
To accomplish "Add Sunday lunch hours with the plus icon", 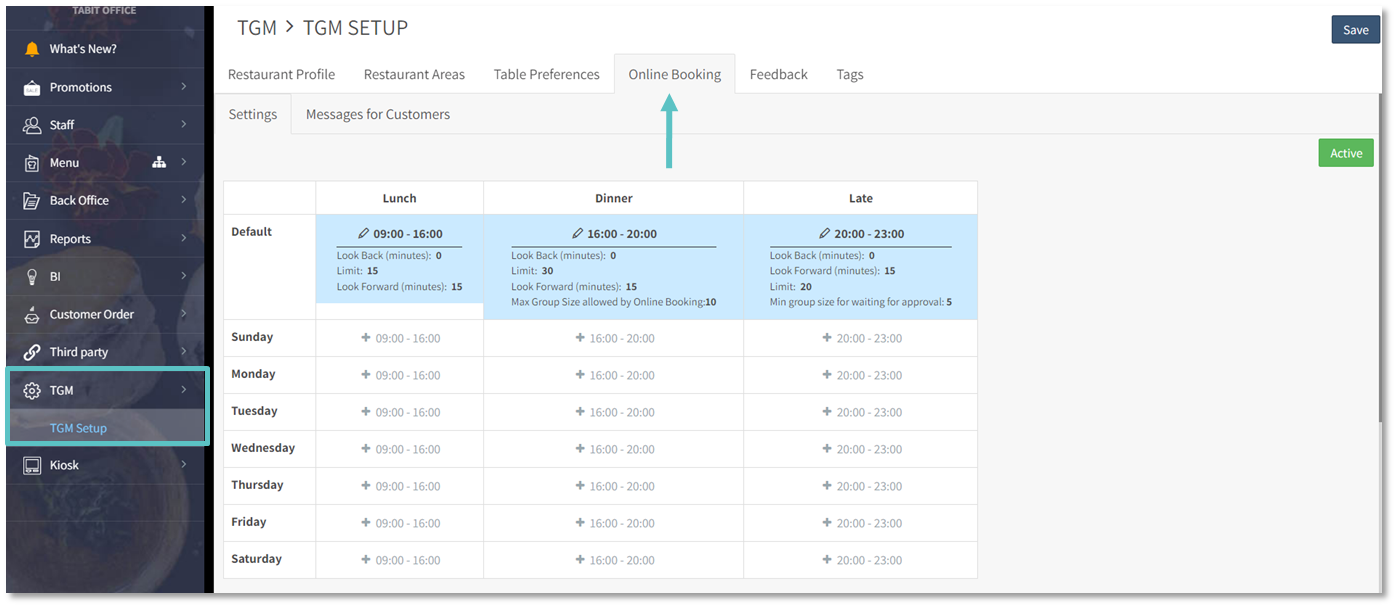I will click(x=365, y=337).
